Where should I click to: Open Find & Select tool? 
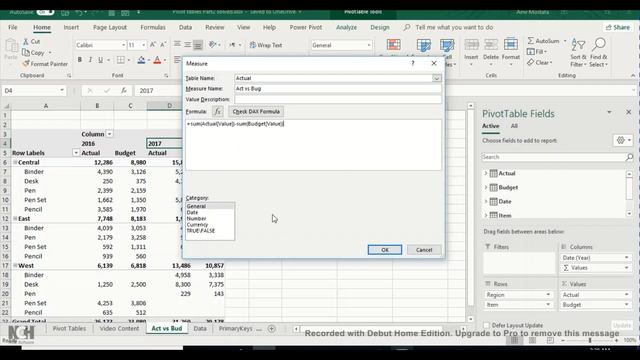pos(599,53)
